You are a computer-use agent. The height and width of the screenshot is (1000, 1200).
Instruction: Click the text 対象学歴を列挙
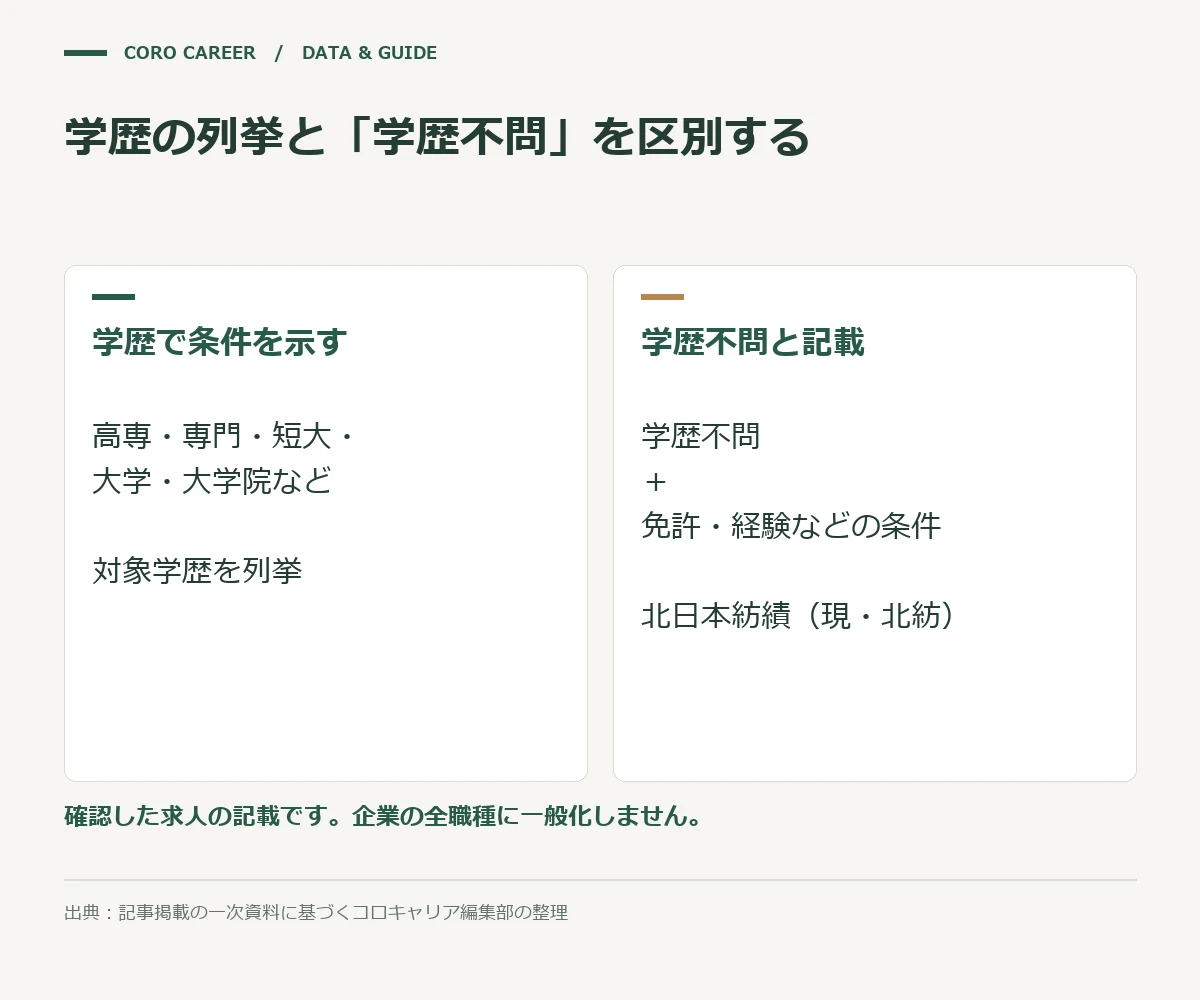point(197,571)
